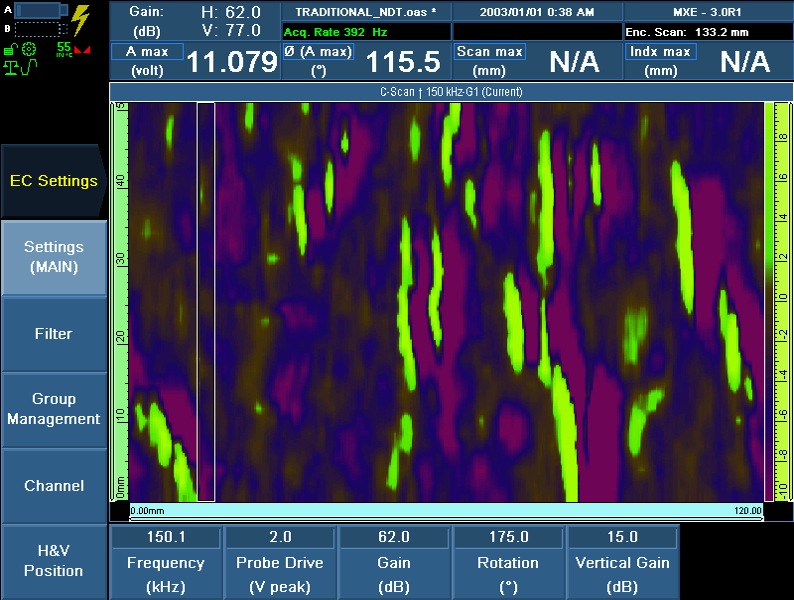Select the Rotation (°) parameter
Viewport: 794px width, 600px height.
[x=508, y=563]
